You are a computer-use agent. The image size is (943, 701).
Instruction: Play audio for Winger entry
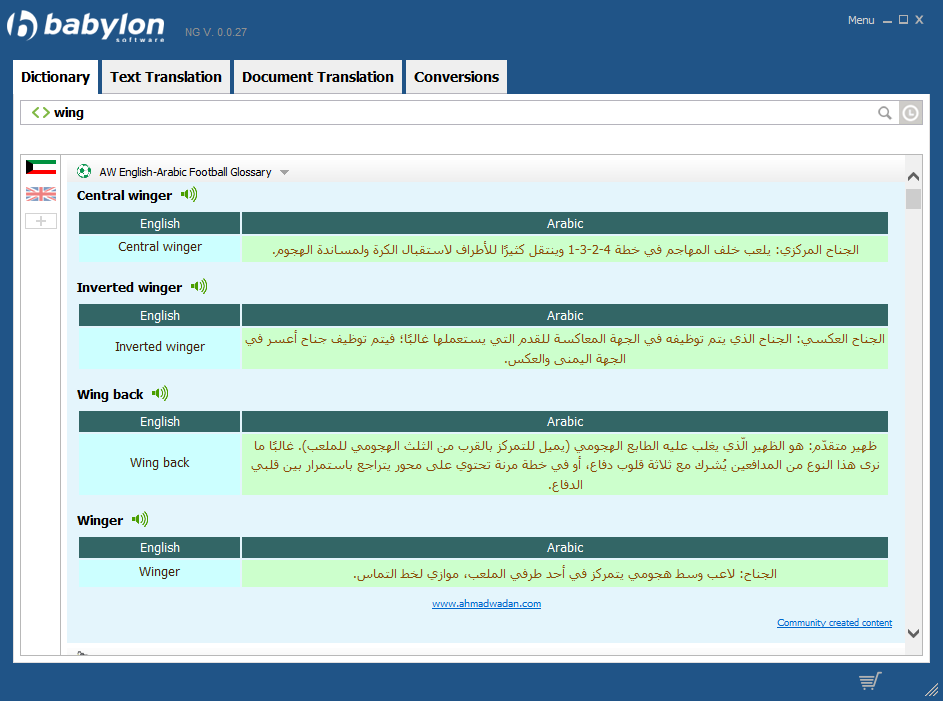pyautogui.click(x=140, y=520)
